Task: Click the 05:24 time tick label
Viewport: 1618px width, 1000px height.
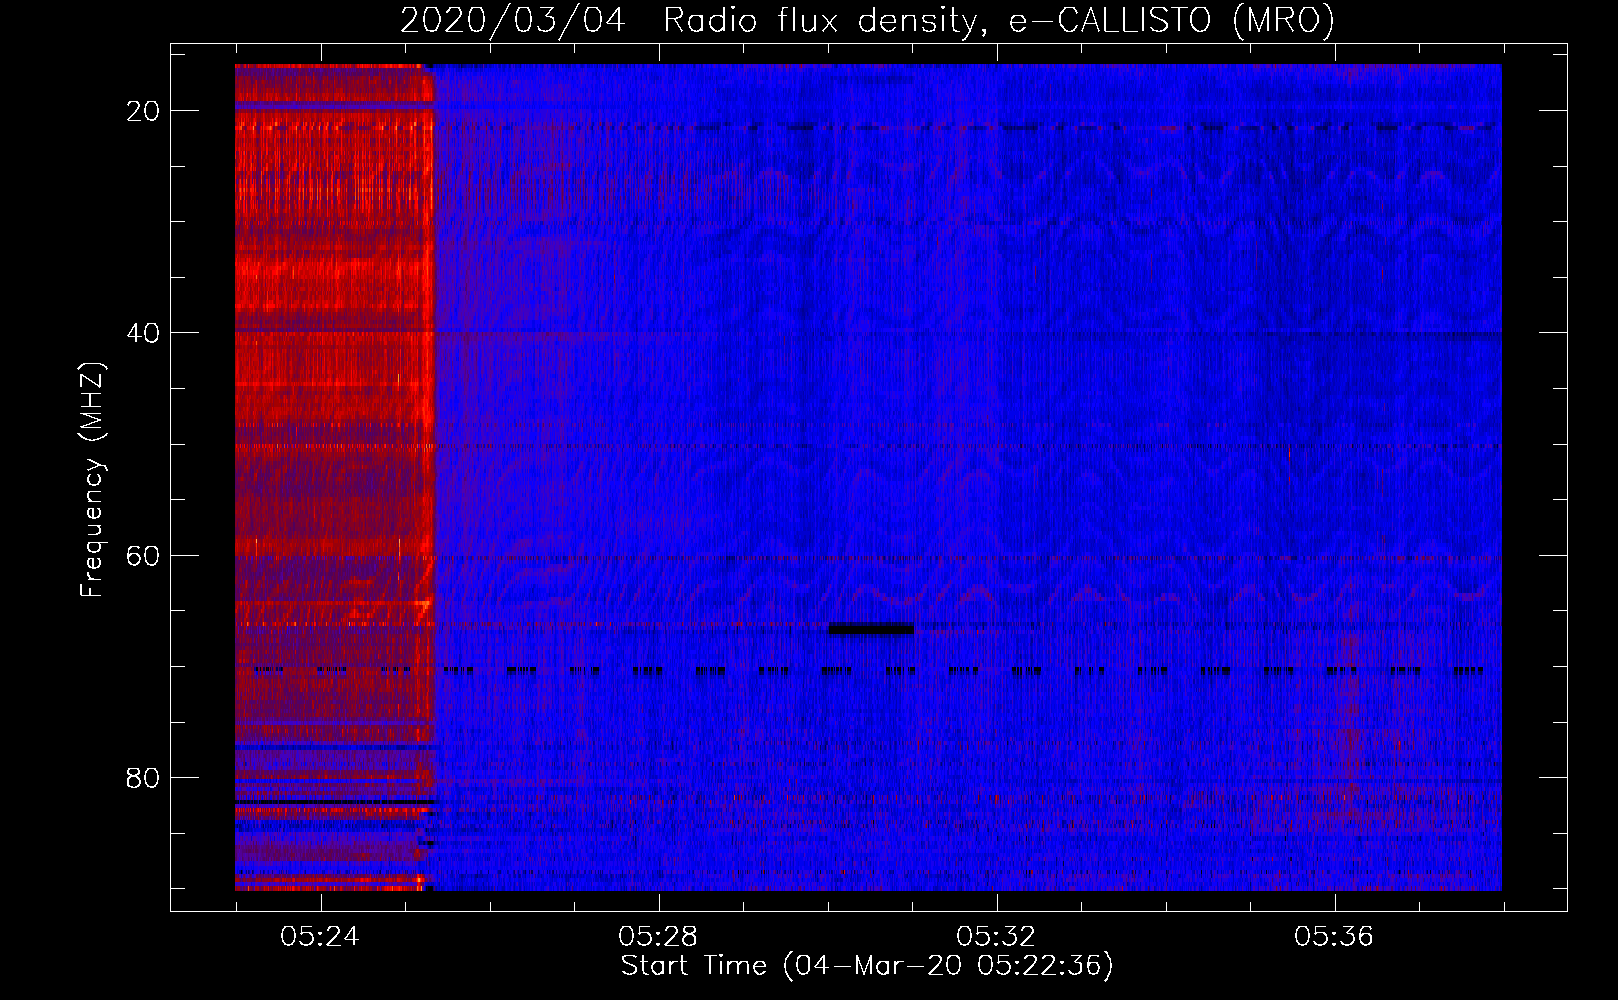Action: point(320,937)
